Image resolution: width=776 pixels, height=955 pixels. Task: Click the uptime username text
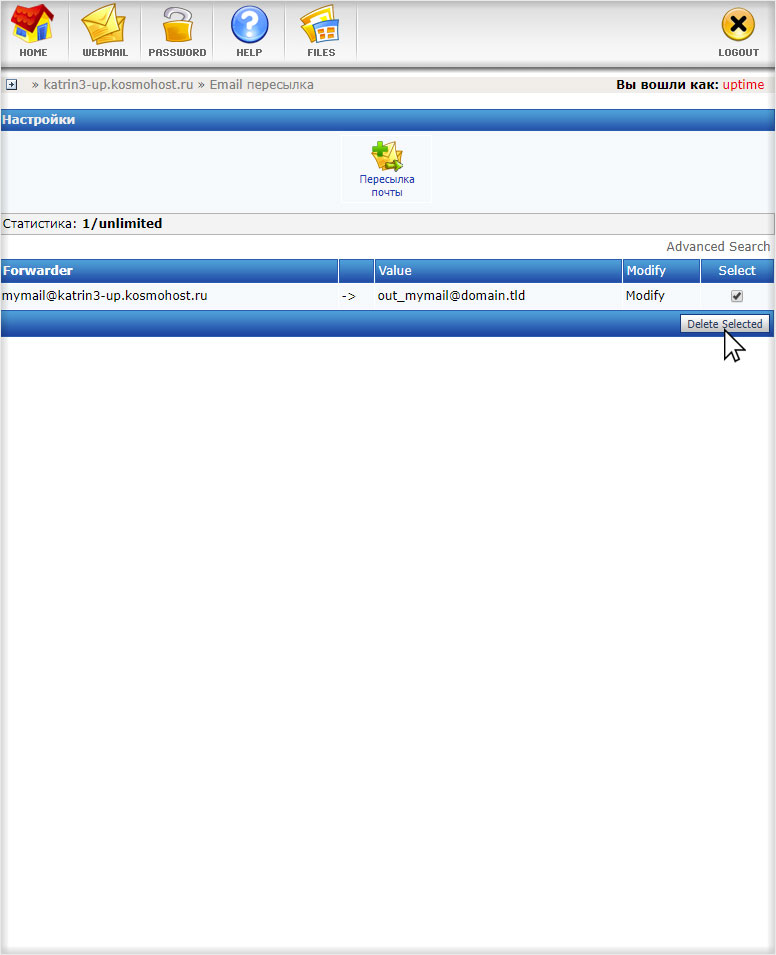pyautogui.click(x=743, y=85)
